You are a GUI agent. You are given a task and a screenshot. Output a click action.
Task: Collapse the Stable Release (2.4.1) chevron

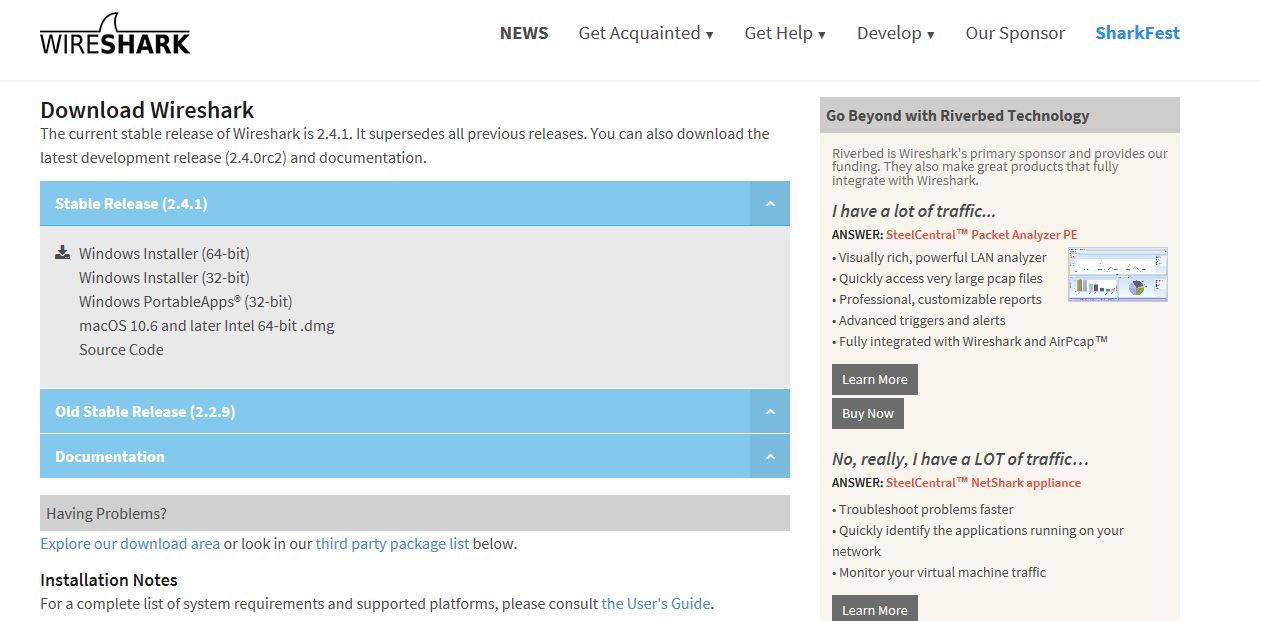click(770, 203)
